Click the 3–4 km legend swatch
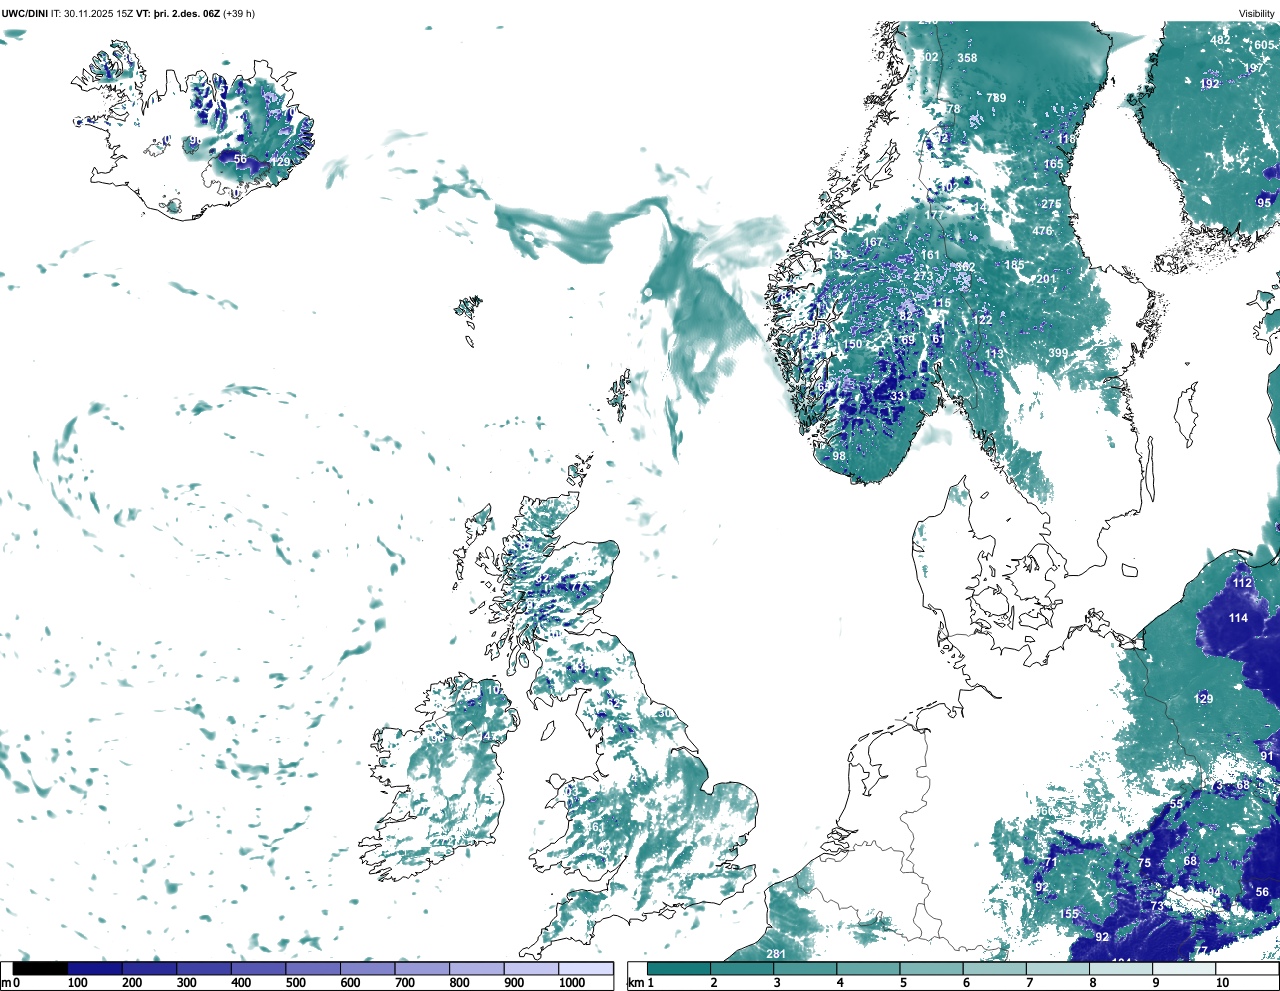Viewport: 1280px width, 991px height. (x=806, y=968)
